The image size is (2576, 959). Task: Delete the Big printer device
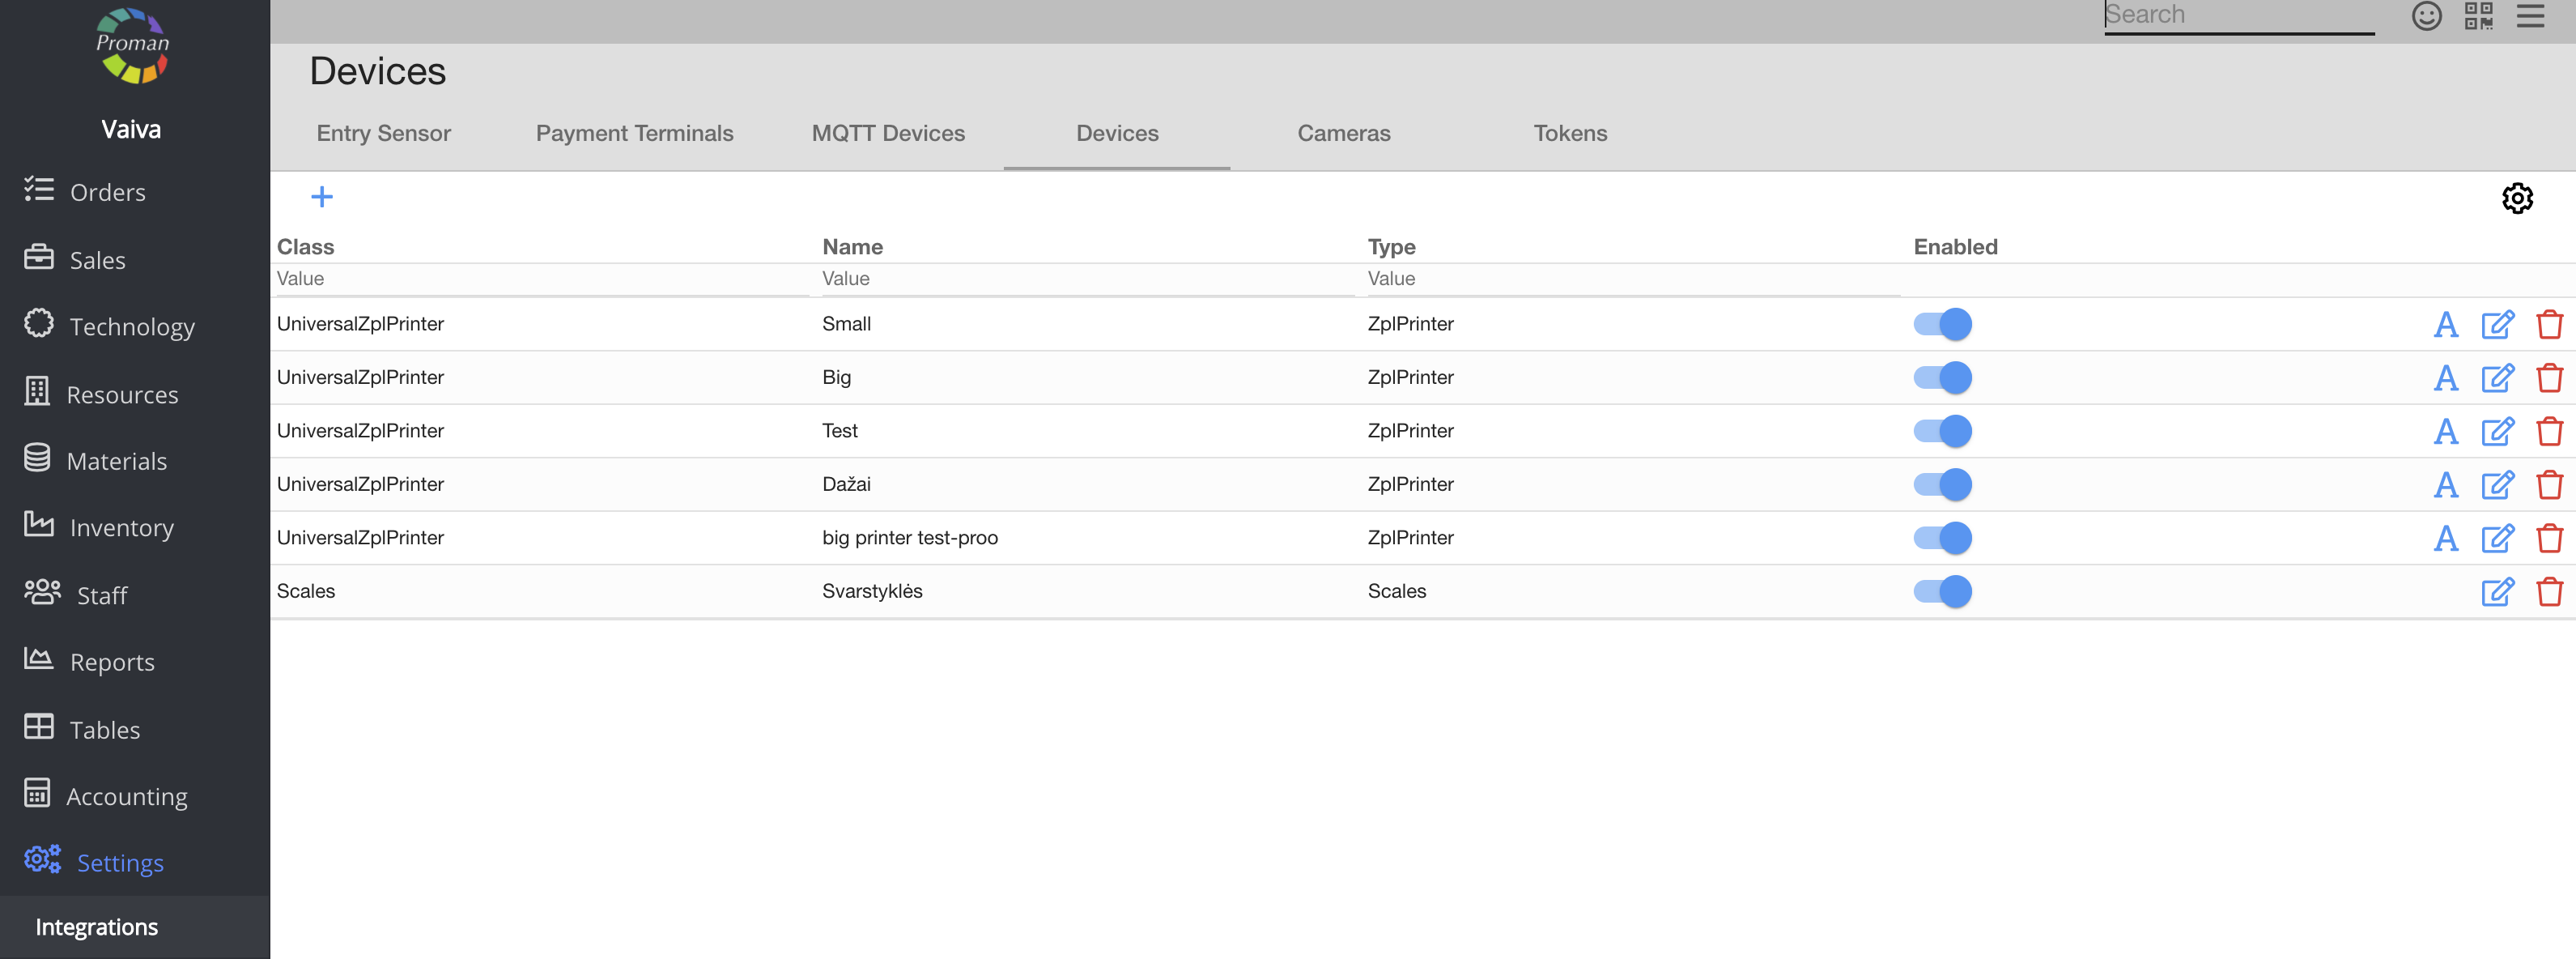2549,378
